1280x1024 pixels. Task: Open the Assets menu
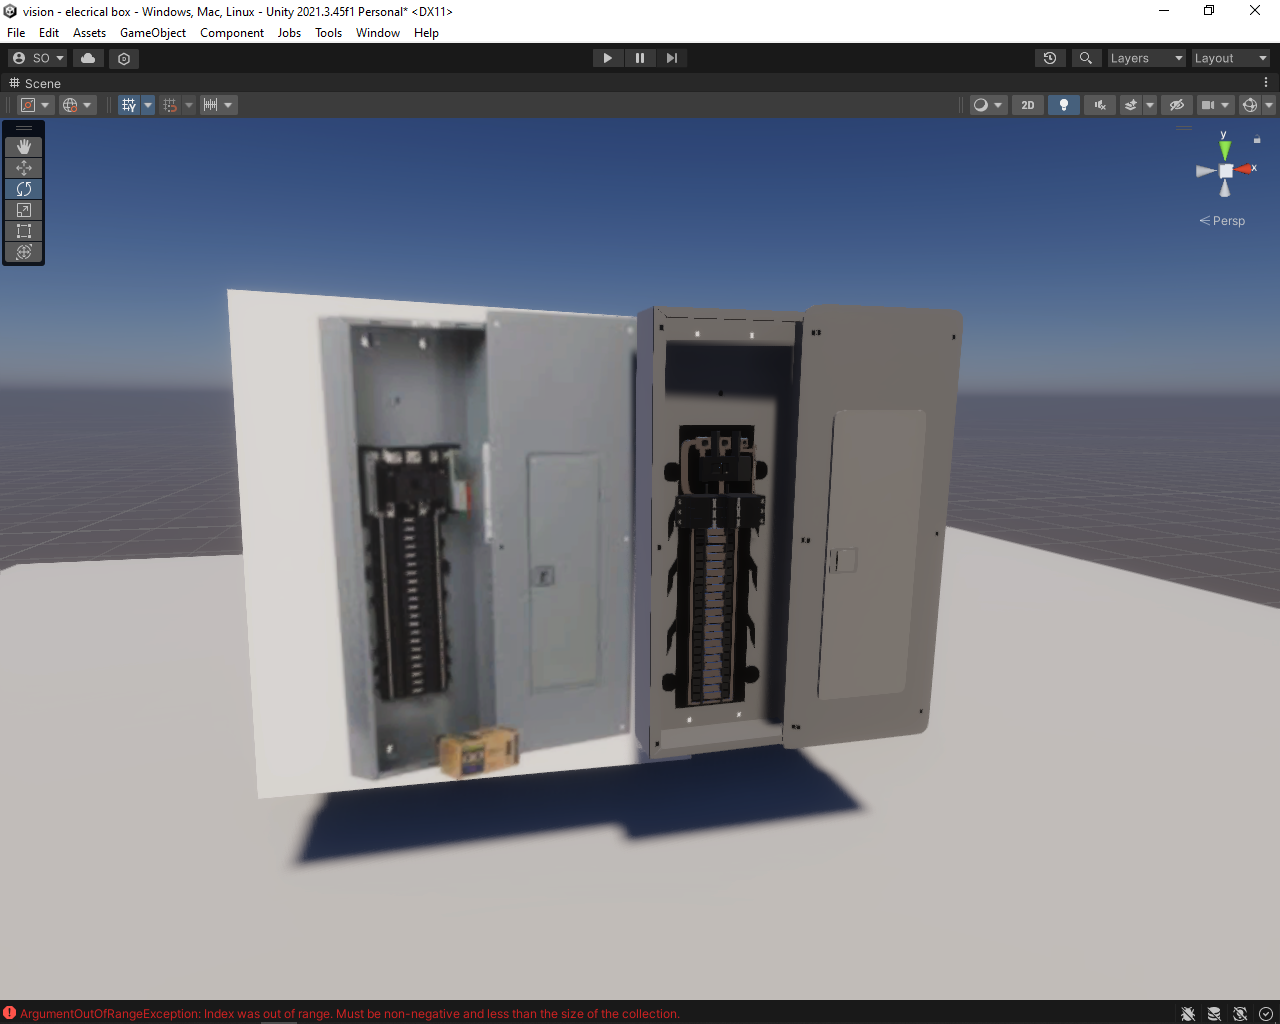pos(89,32)
